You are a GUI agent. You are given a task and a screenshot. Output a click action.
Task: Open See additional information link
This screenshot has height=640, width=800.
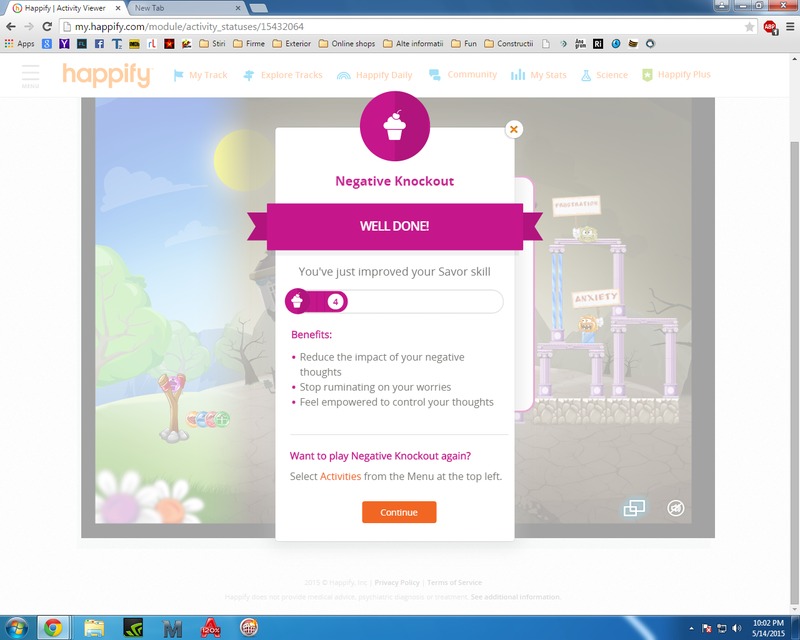click(516, 597)
